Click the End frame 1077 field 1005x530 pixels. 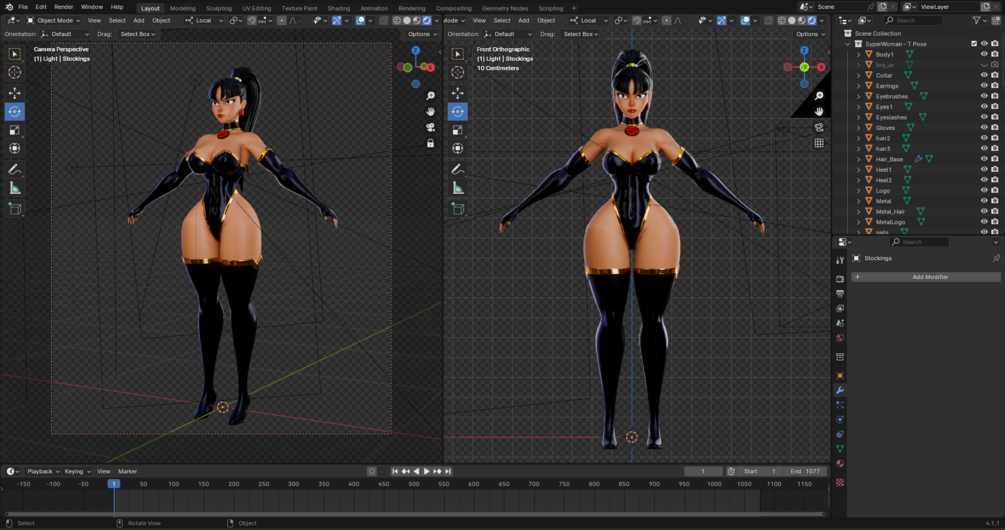click(806, 471)
